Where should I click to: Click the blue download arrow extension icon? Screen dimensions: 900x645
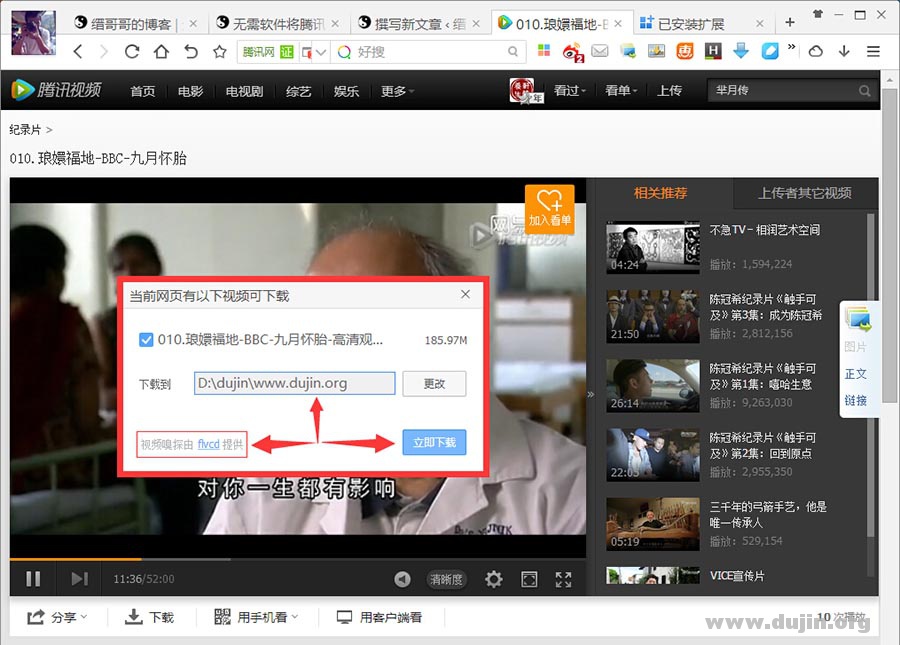pyautogui.click(x=741, y=51)
